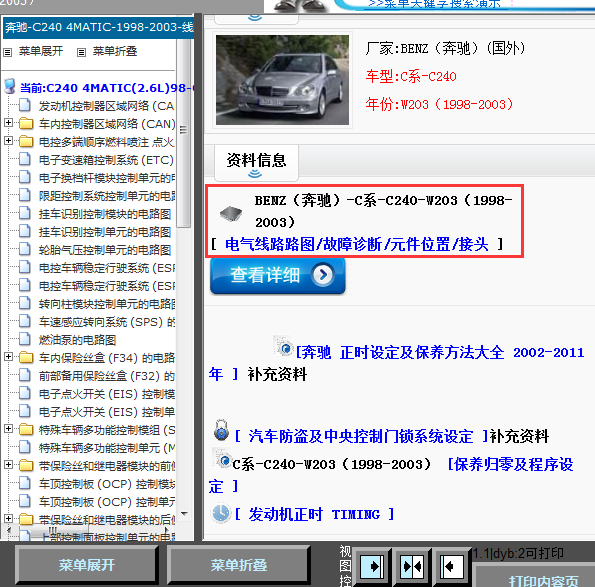Select 挂车识别控制单元的电路图 tree item
This screenshot has width=595, height=587.
click(104, 231)
